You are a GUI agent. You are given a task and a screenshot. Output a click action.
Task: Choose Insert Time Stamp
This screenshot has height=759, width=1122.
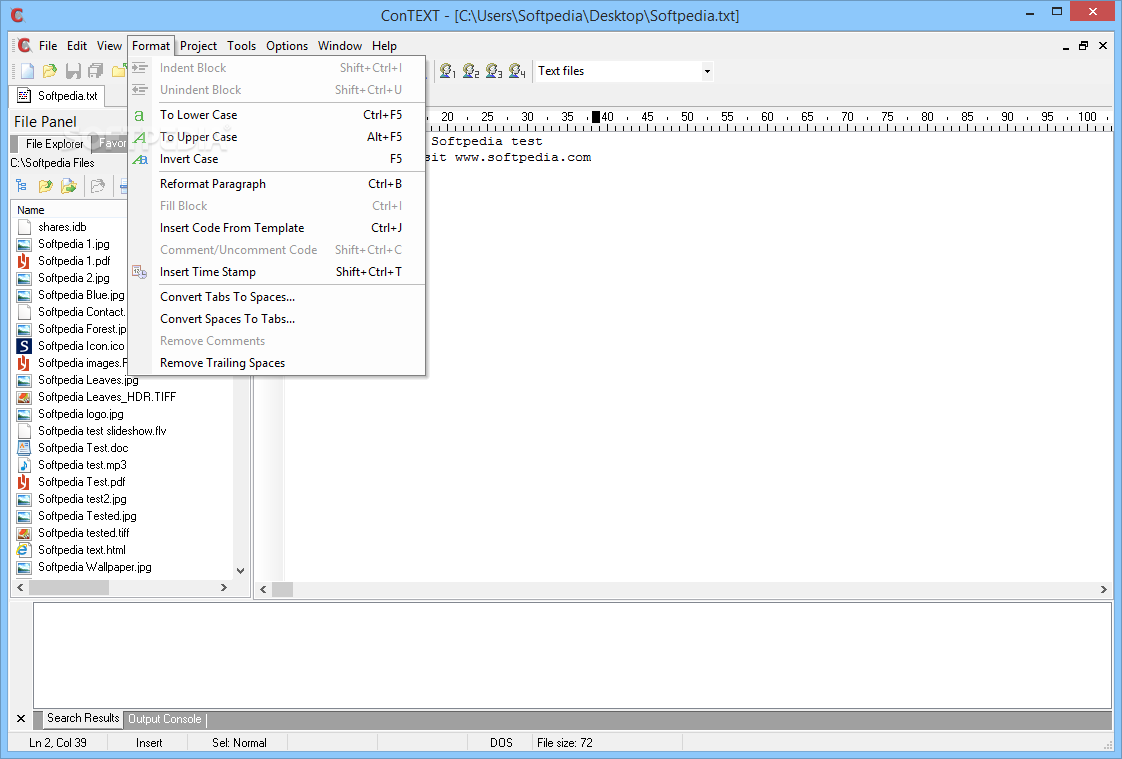[x=277, y=272]
